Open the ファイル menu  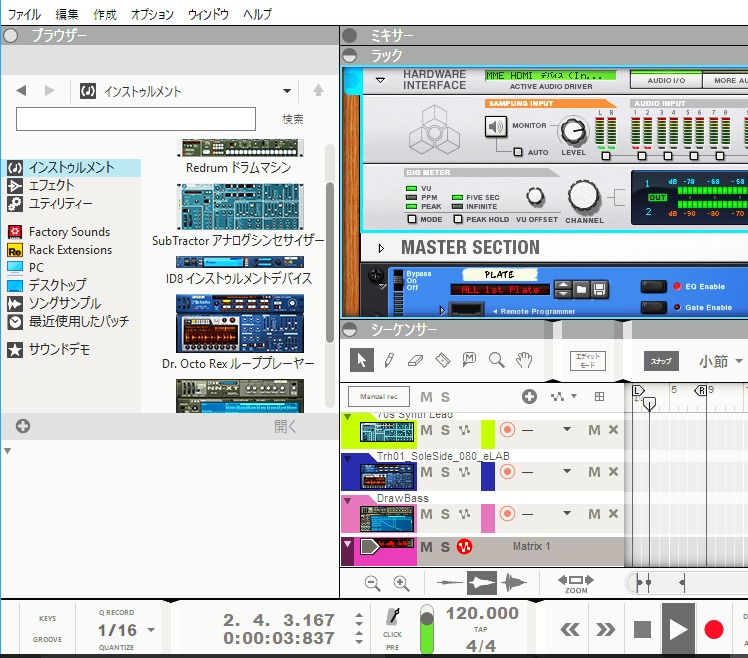(24, 14)
